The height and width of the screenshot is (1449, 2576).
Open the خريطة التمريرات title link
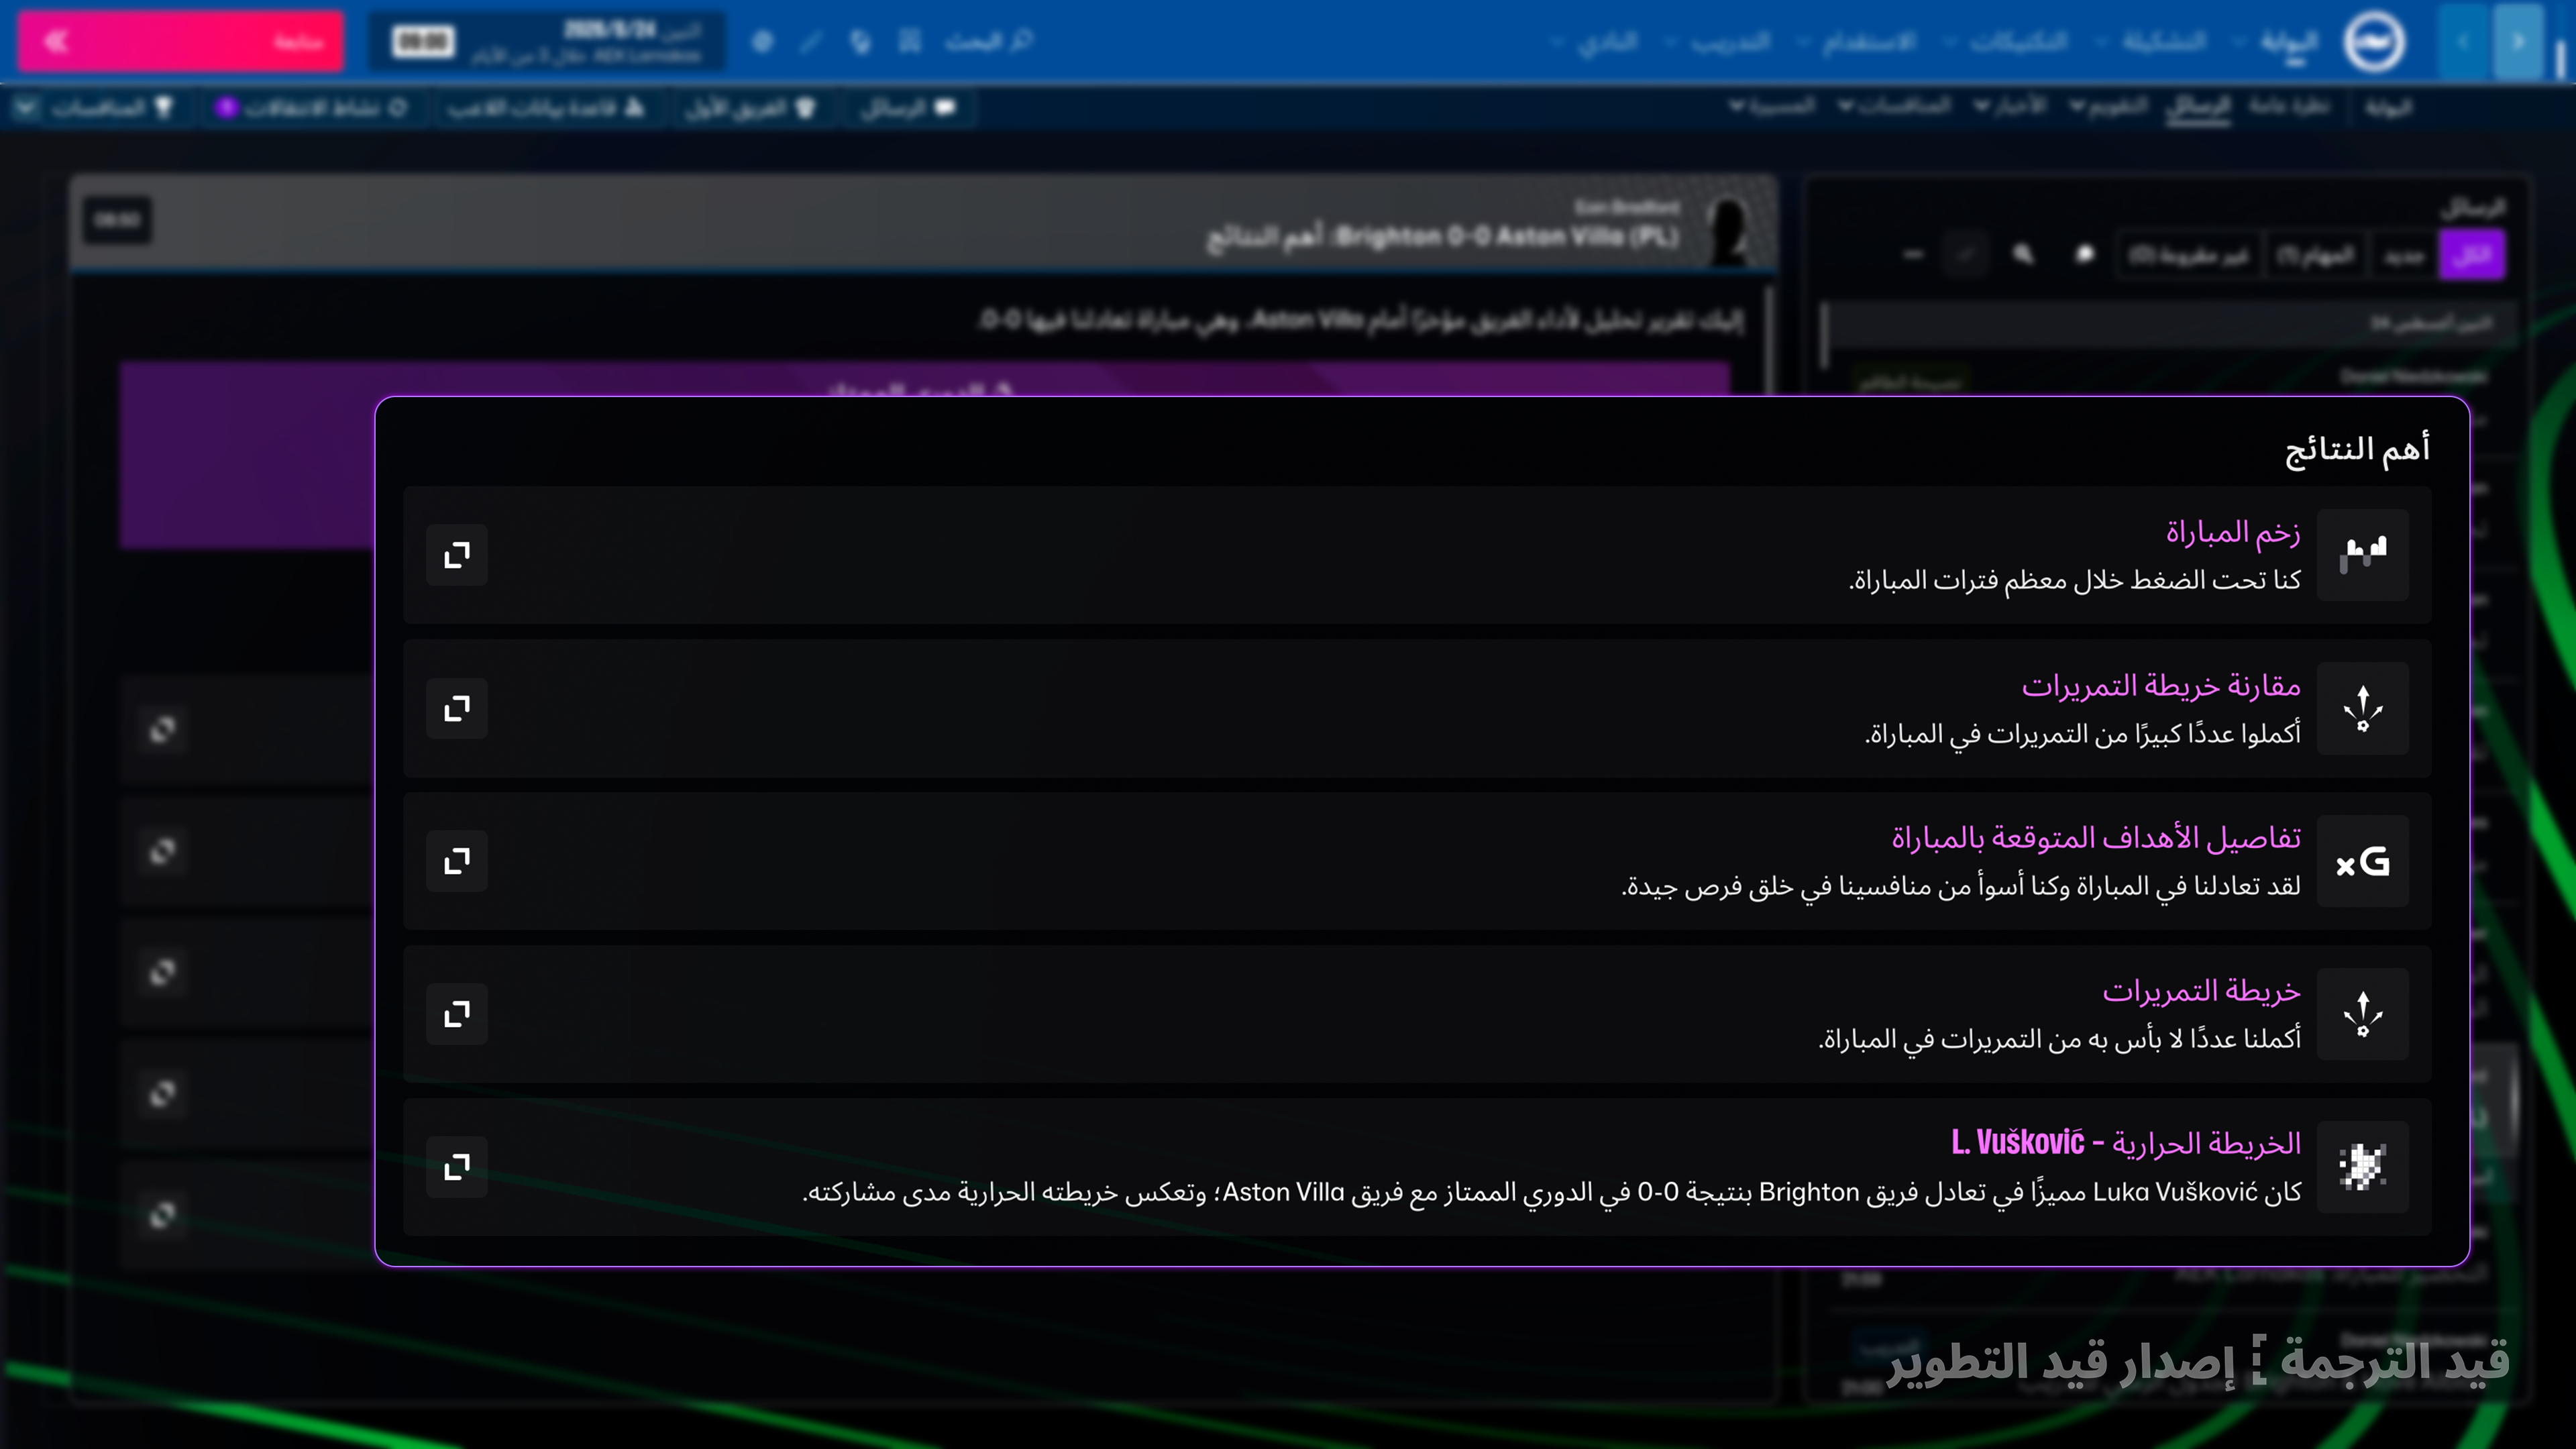2201,991
